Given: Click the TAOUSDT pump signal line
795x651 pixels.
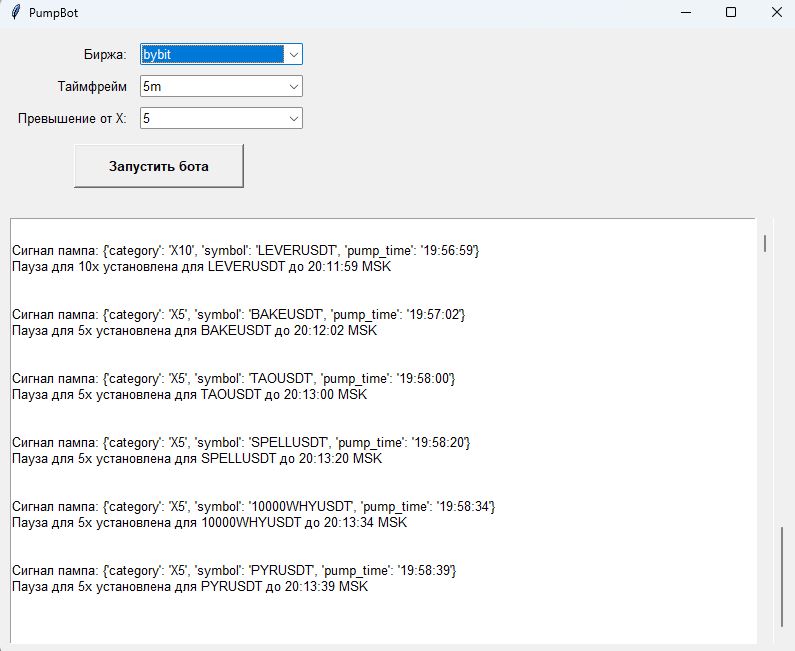Looking at the screenshot, I should tap(234, 379).
